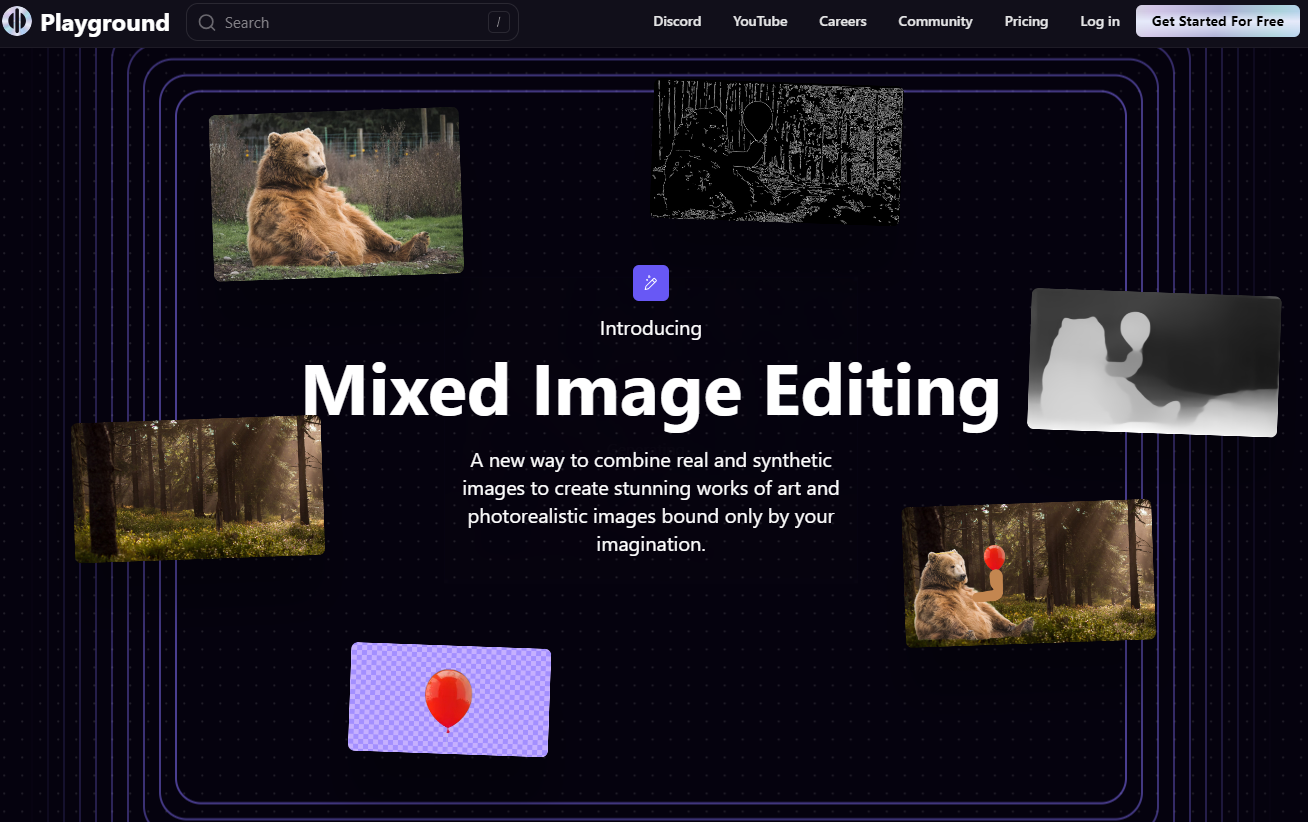This screenshot has width=1308, height=822.
Task: Open the Community page
Action: (x=935, y=21)
